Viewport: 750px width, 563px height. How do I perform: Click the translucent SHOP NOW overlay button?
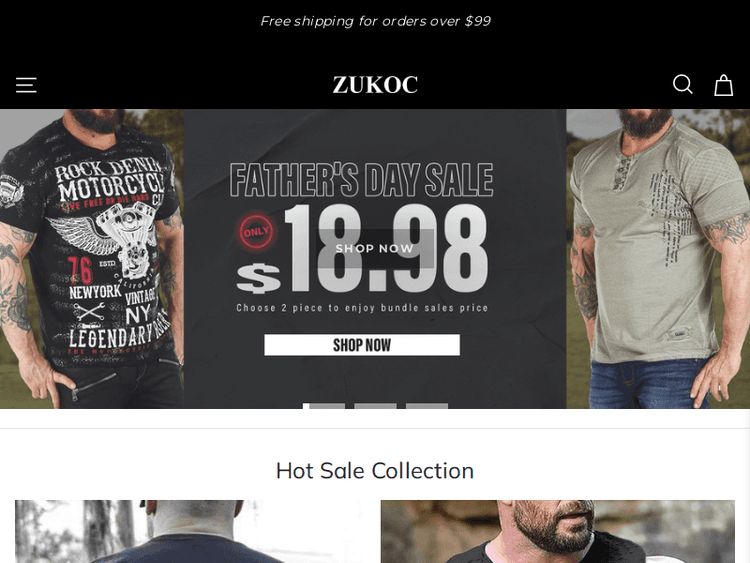coord(375,248)
